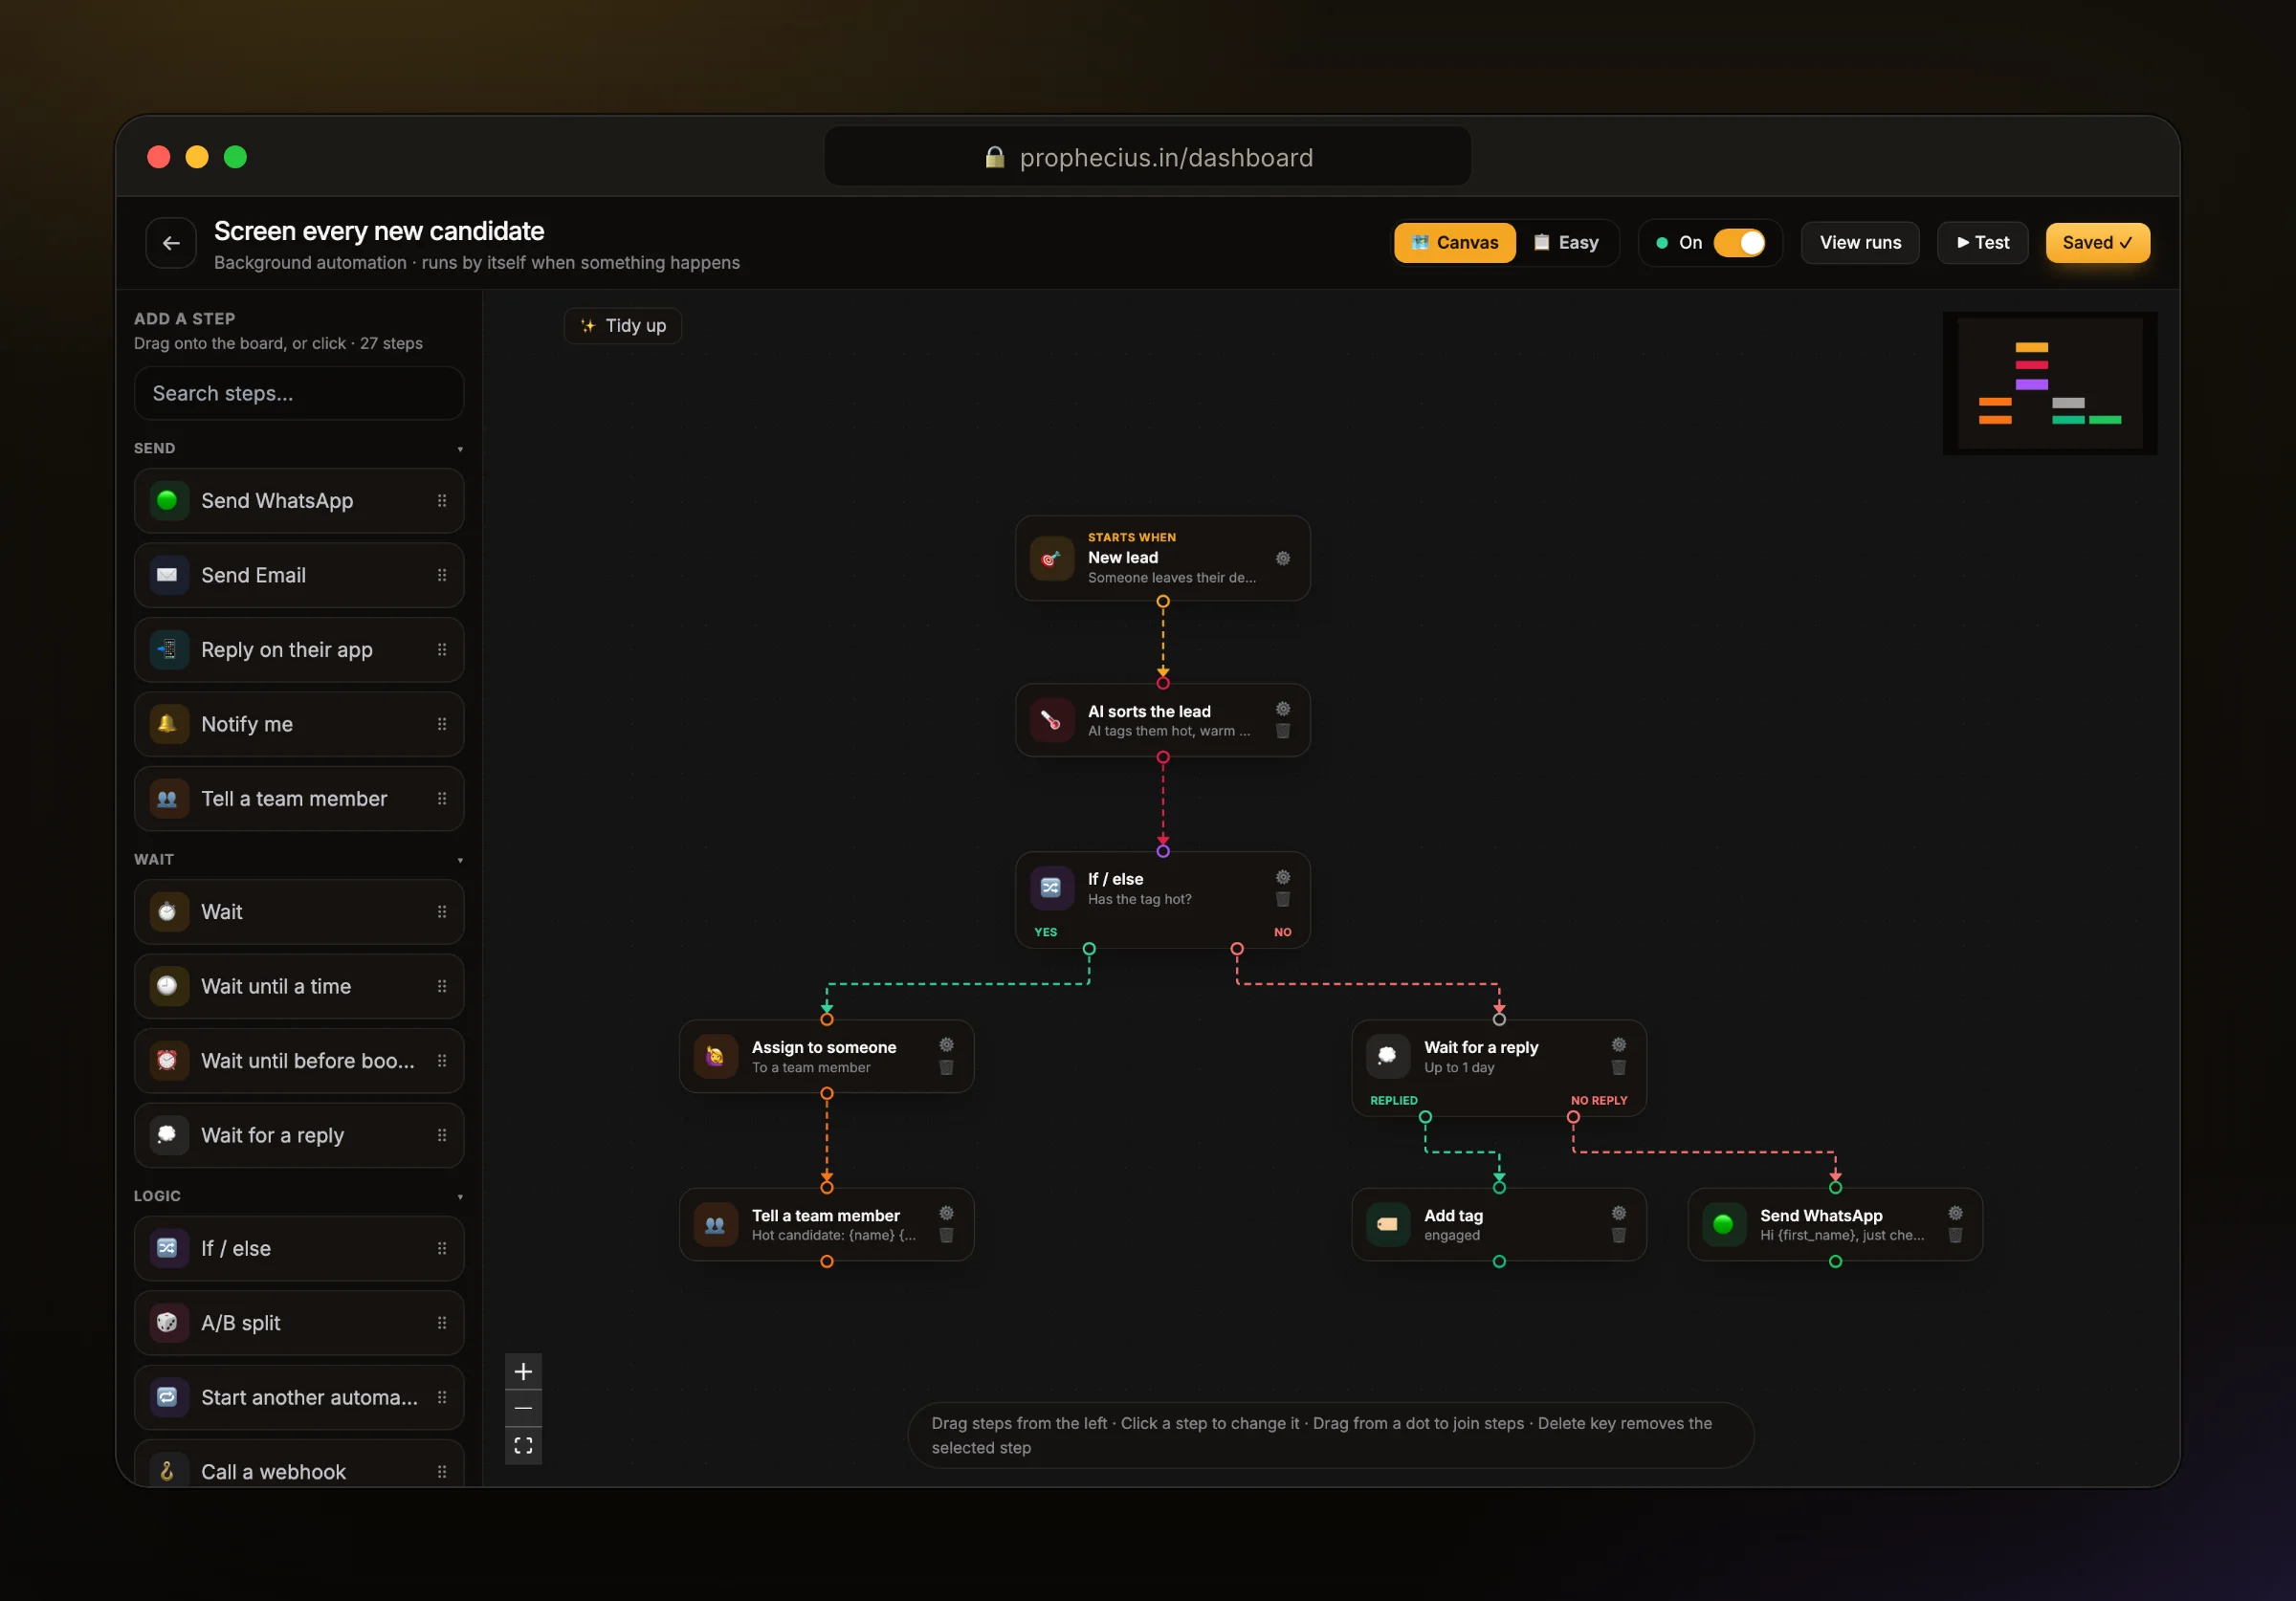Delete the Assign to someone step with trash icon

(946, 1067)
